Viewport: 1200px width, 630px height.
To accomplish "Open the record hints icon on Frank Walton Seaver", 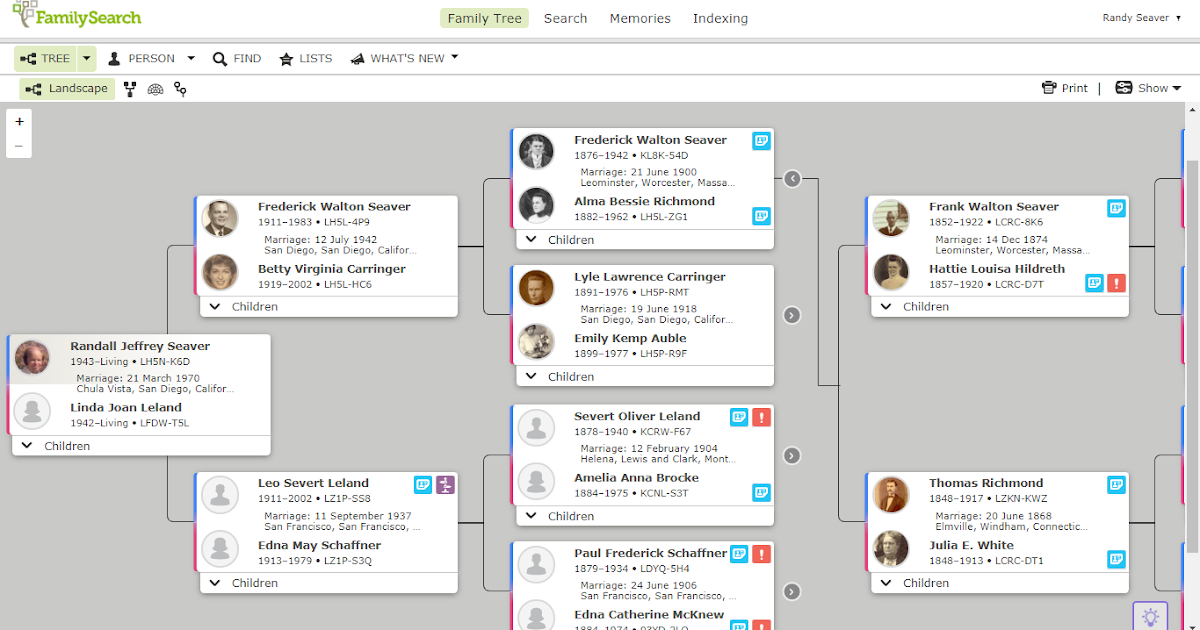I will pyautogui.click(x=1114, y=208).
